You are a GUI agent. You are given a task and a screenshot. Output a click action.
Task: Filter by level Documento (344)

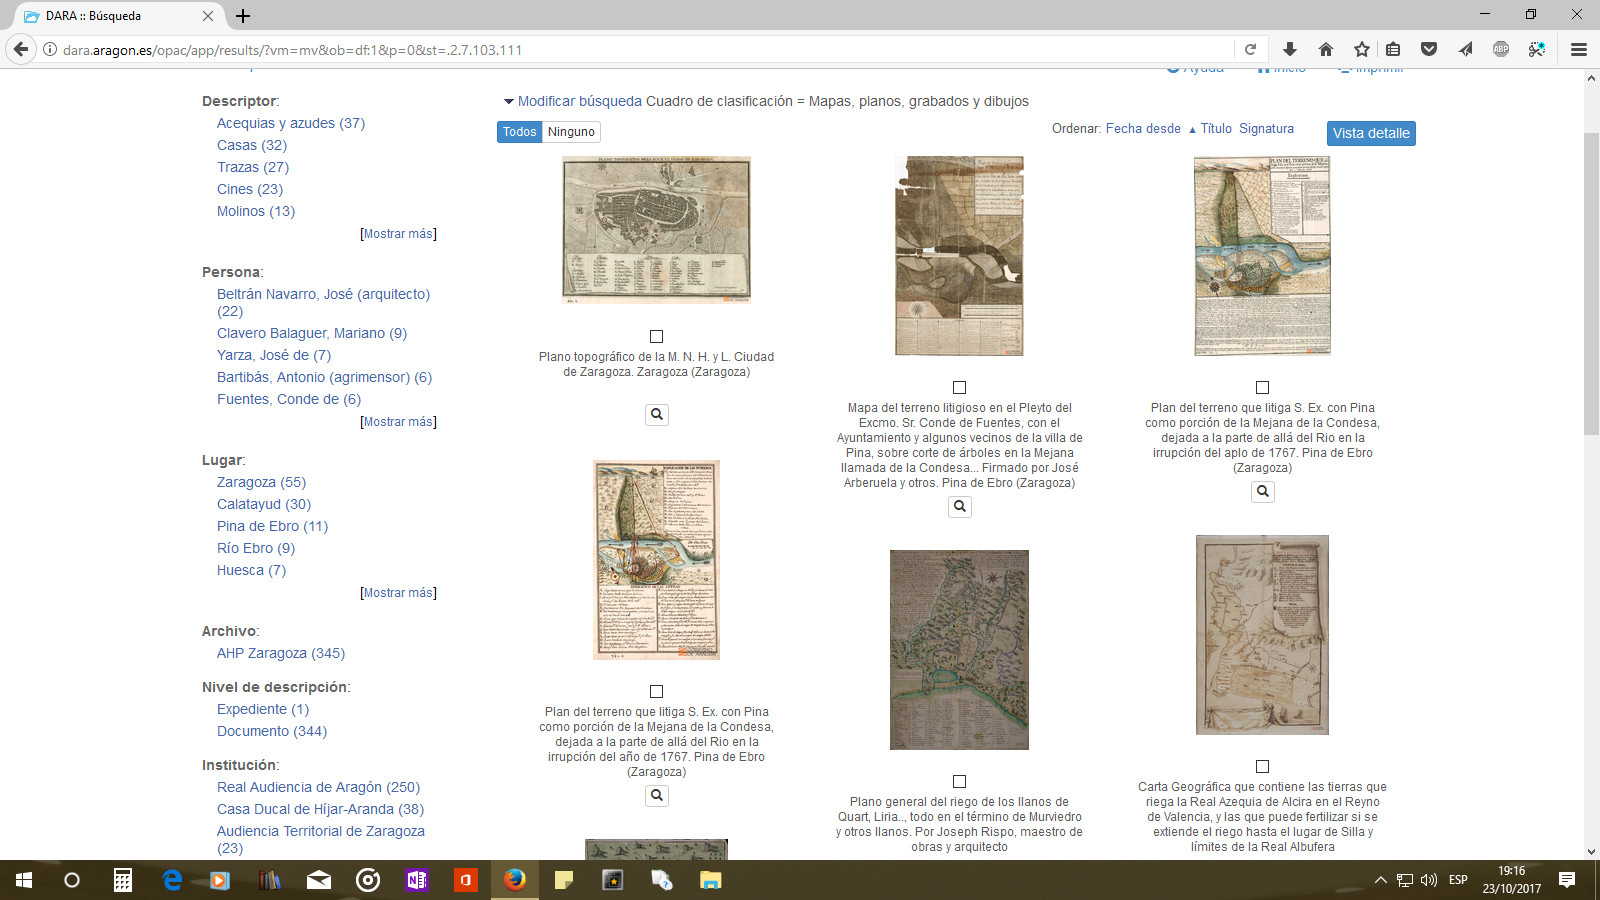pyautogui.click(x=272, y=731)
